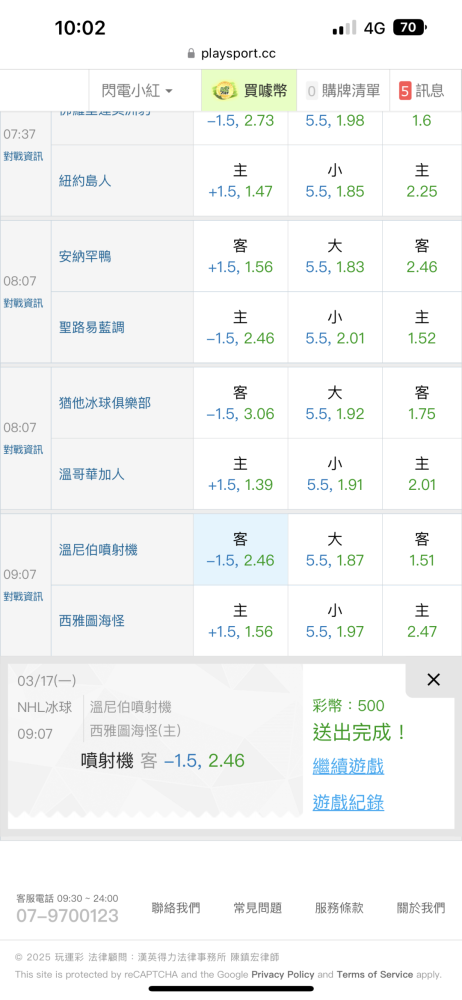The image size is (462, 1000).
Task: Open the 閃電小紅 user dropdown
Action: tap(137, 91)
